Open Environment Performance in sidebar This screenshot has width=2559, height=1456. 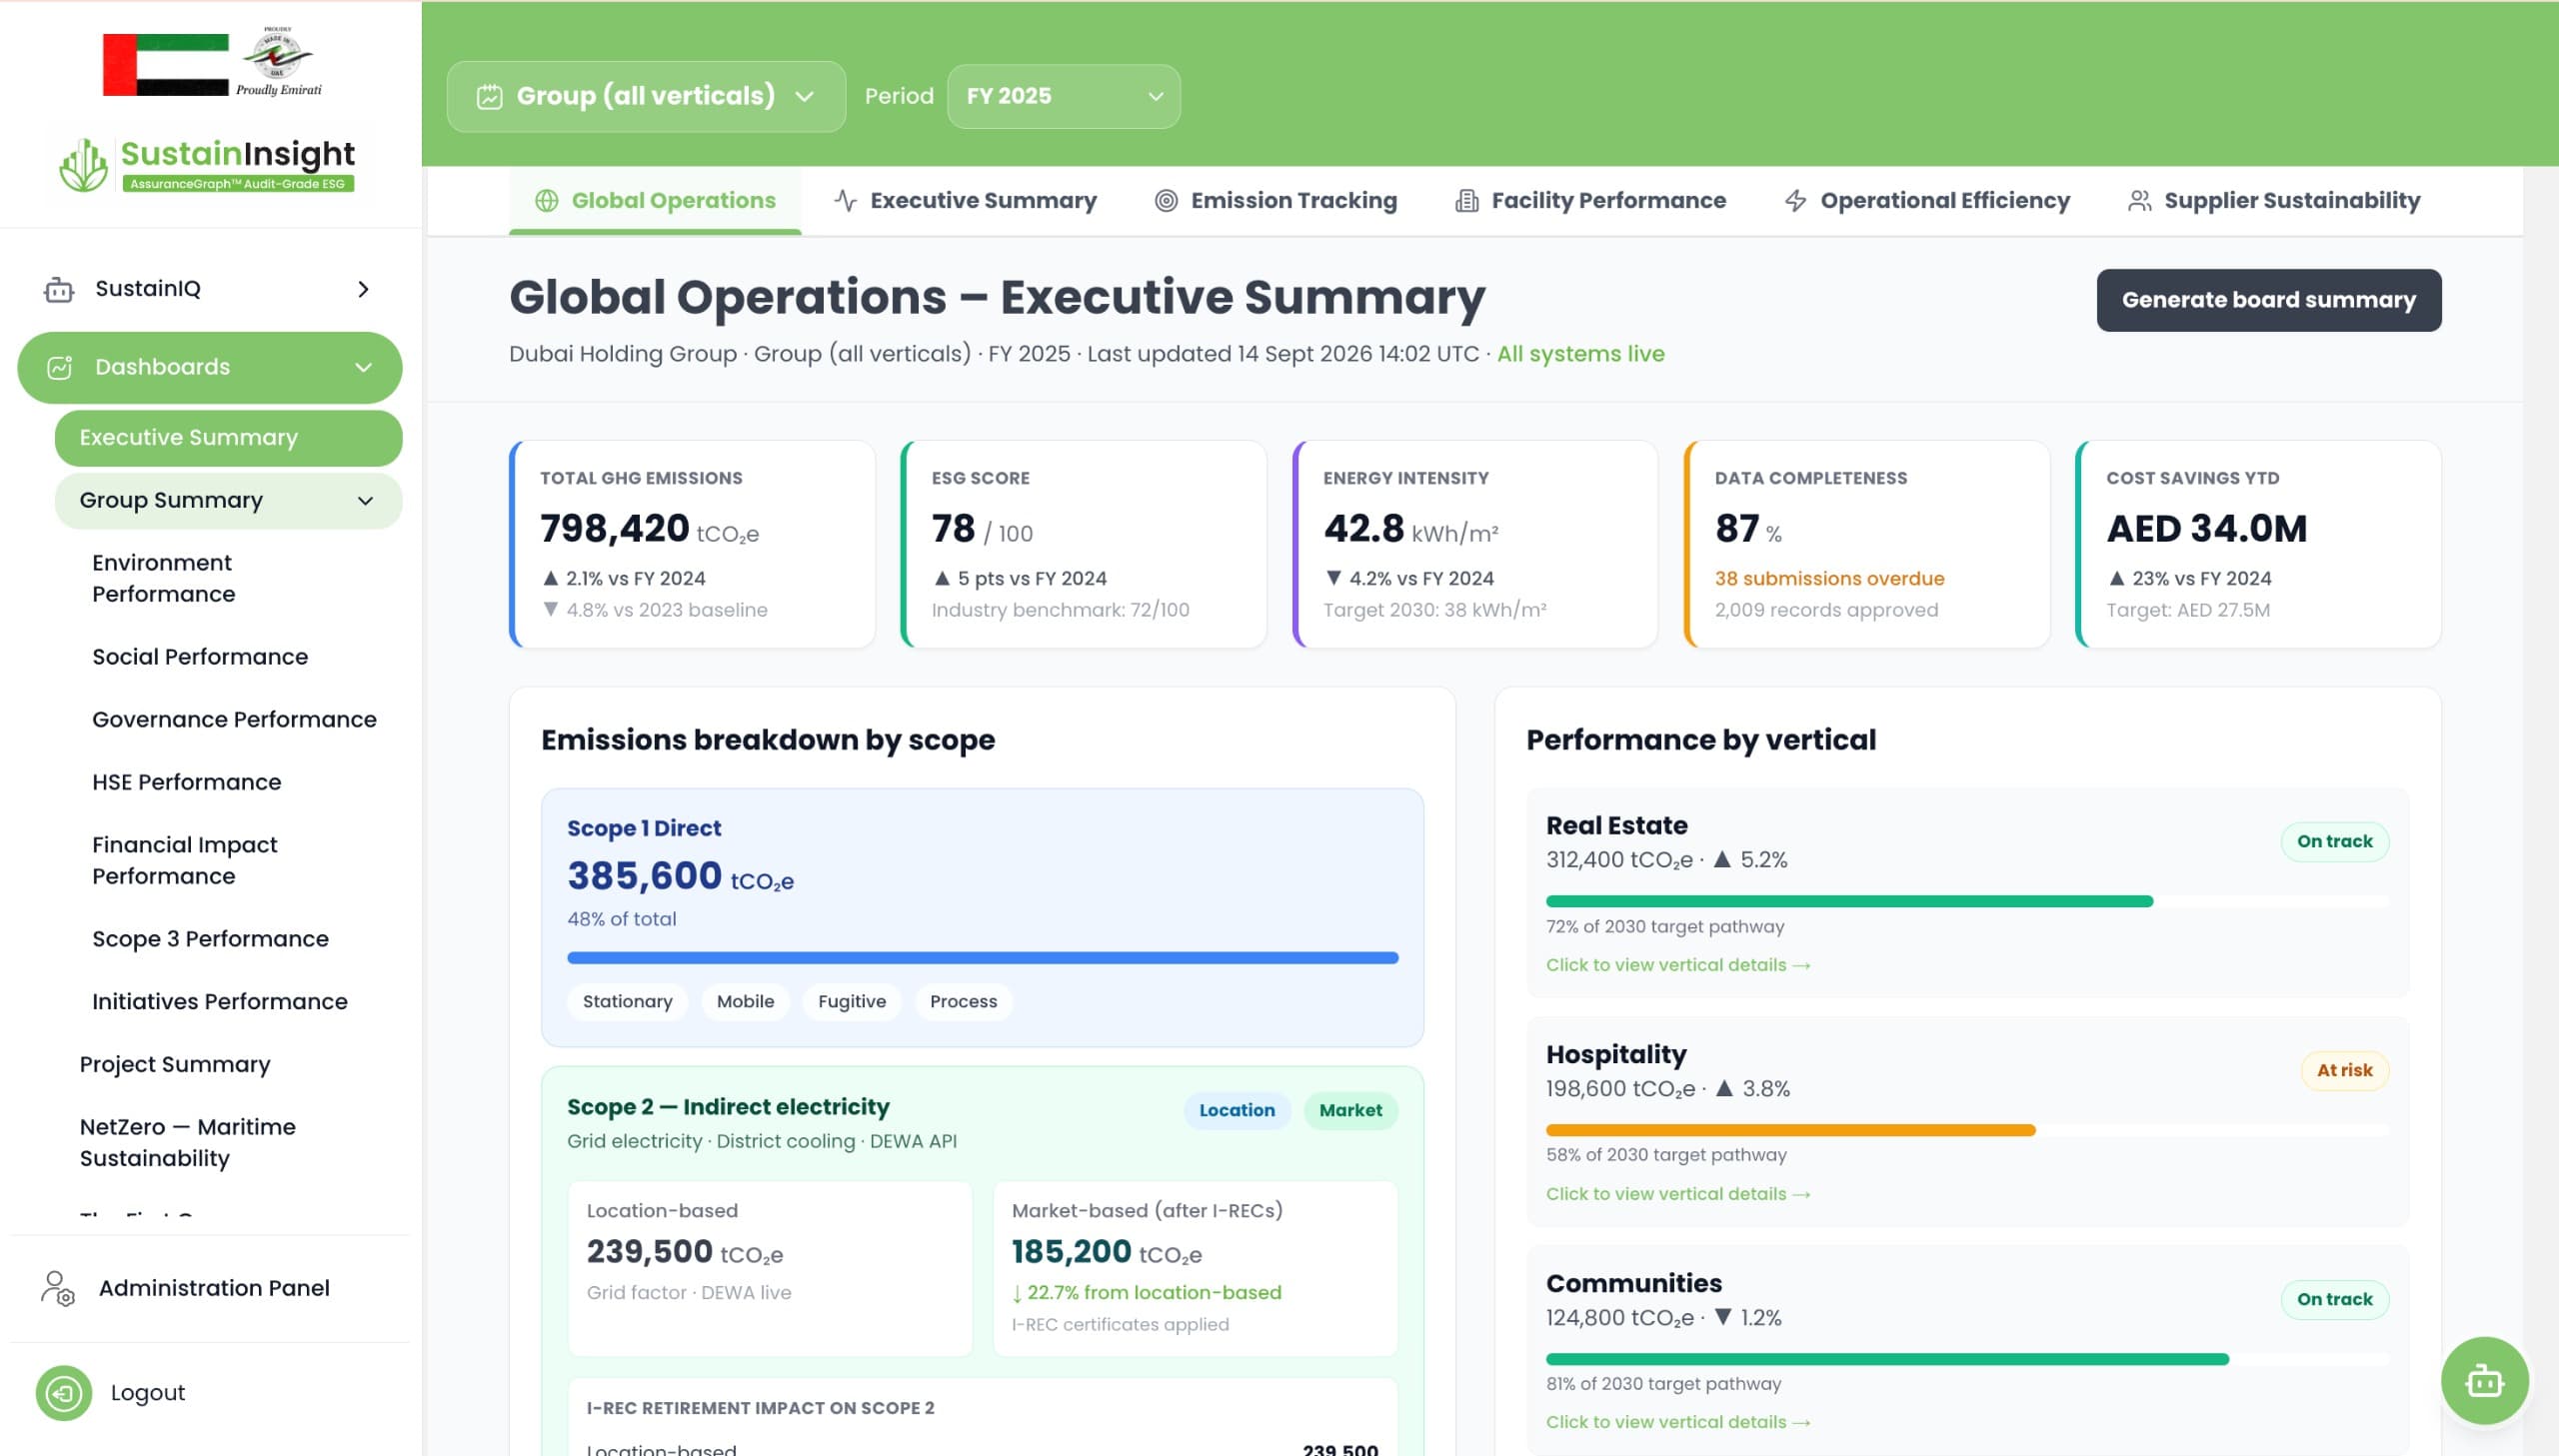228,579
